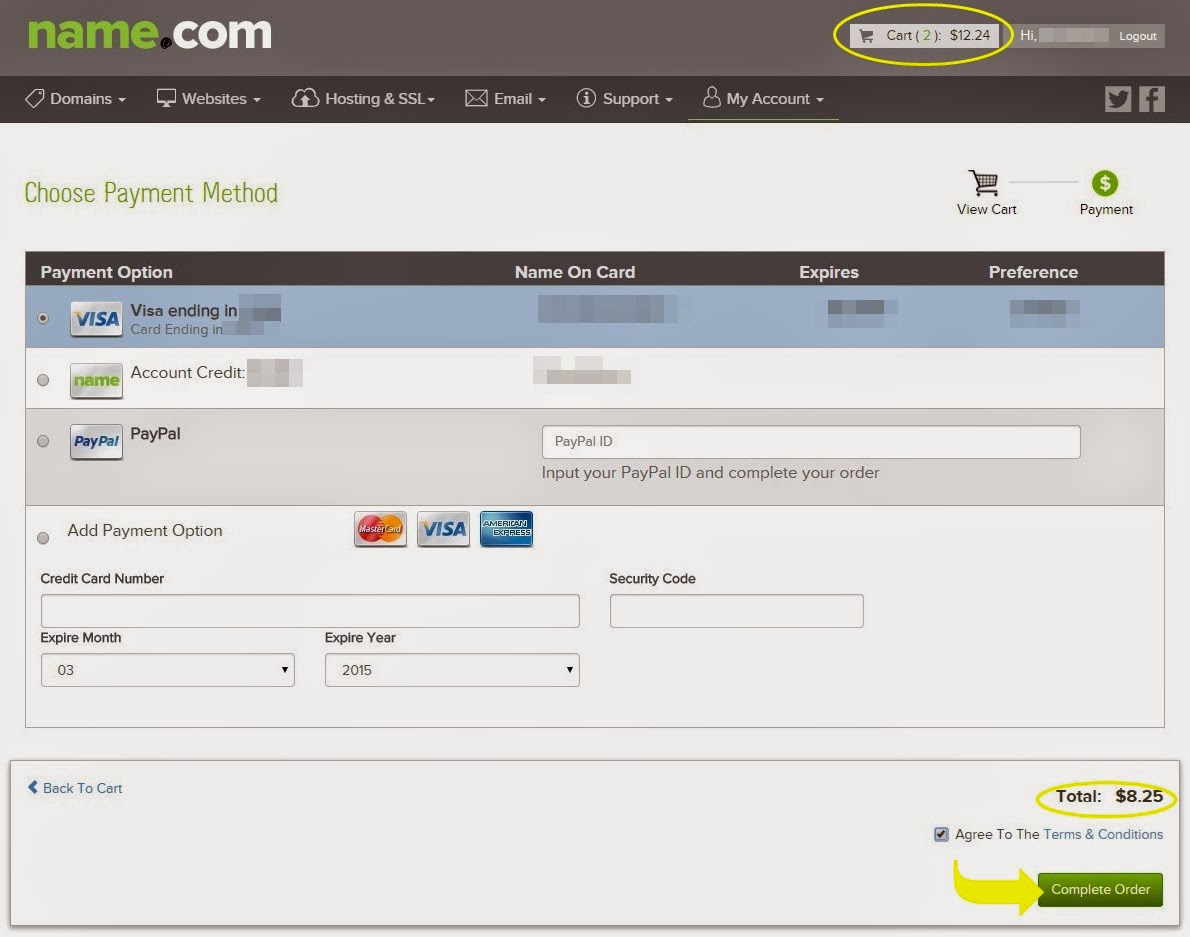Click the Domains tag icon
Screen dimensions: 1190x937
[x=35, y=98]
